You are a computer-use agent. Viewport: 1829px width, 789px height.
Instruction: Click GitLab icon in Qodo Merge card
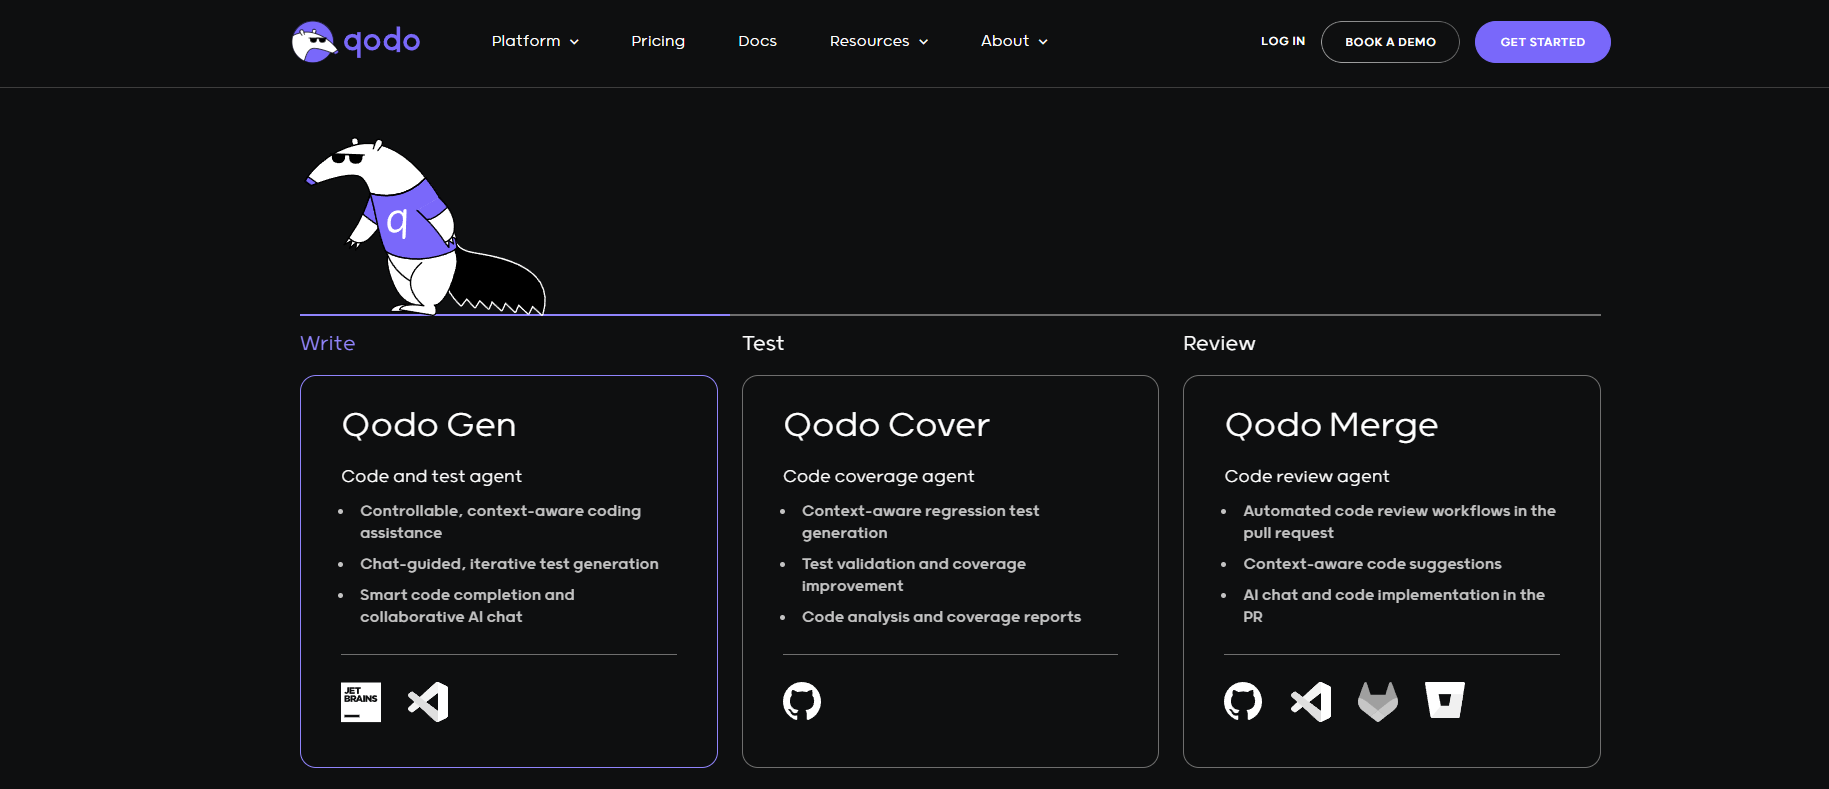pos(1378,702)
